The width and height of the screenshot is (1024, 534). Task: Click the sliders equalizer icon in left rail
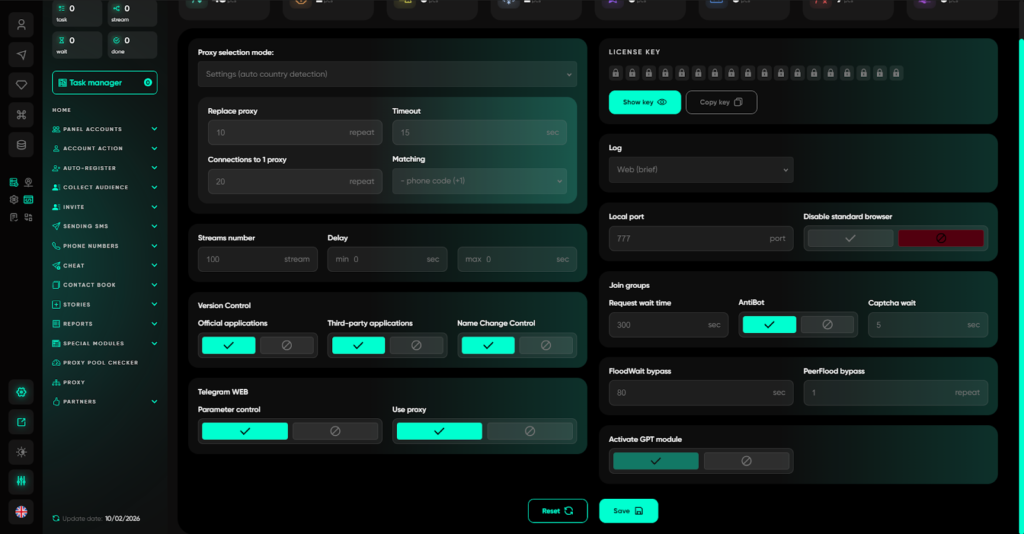[21, 481]
